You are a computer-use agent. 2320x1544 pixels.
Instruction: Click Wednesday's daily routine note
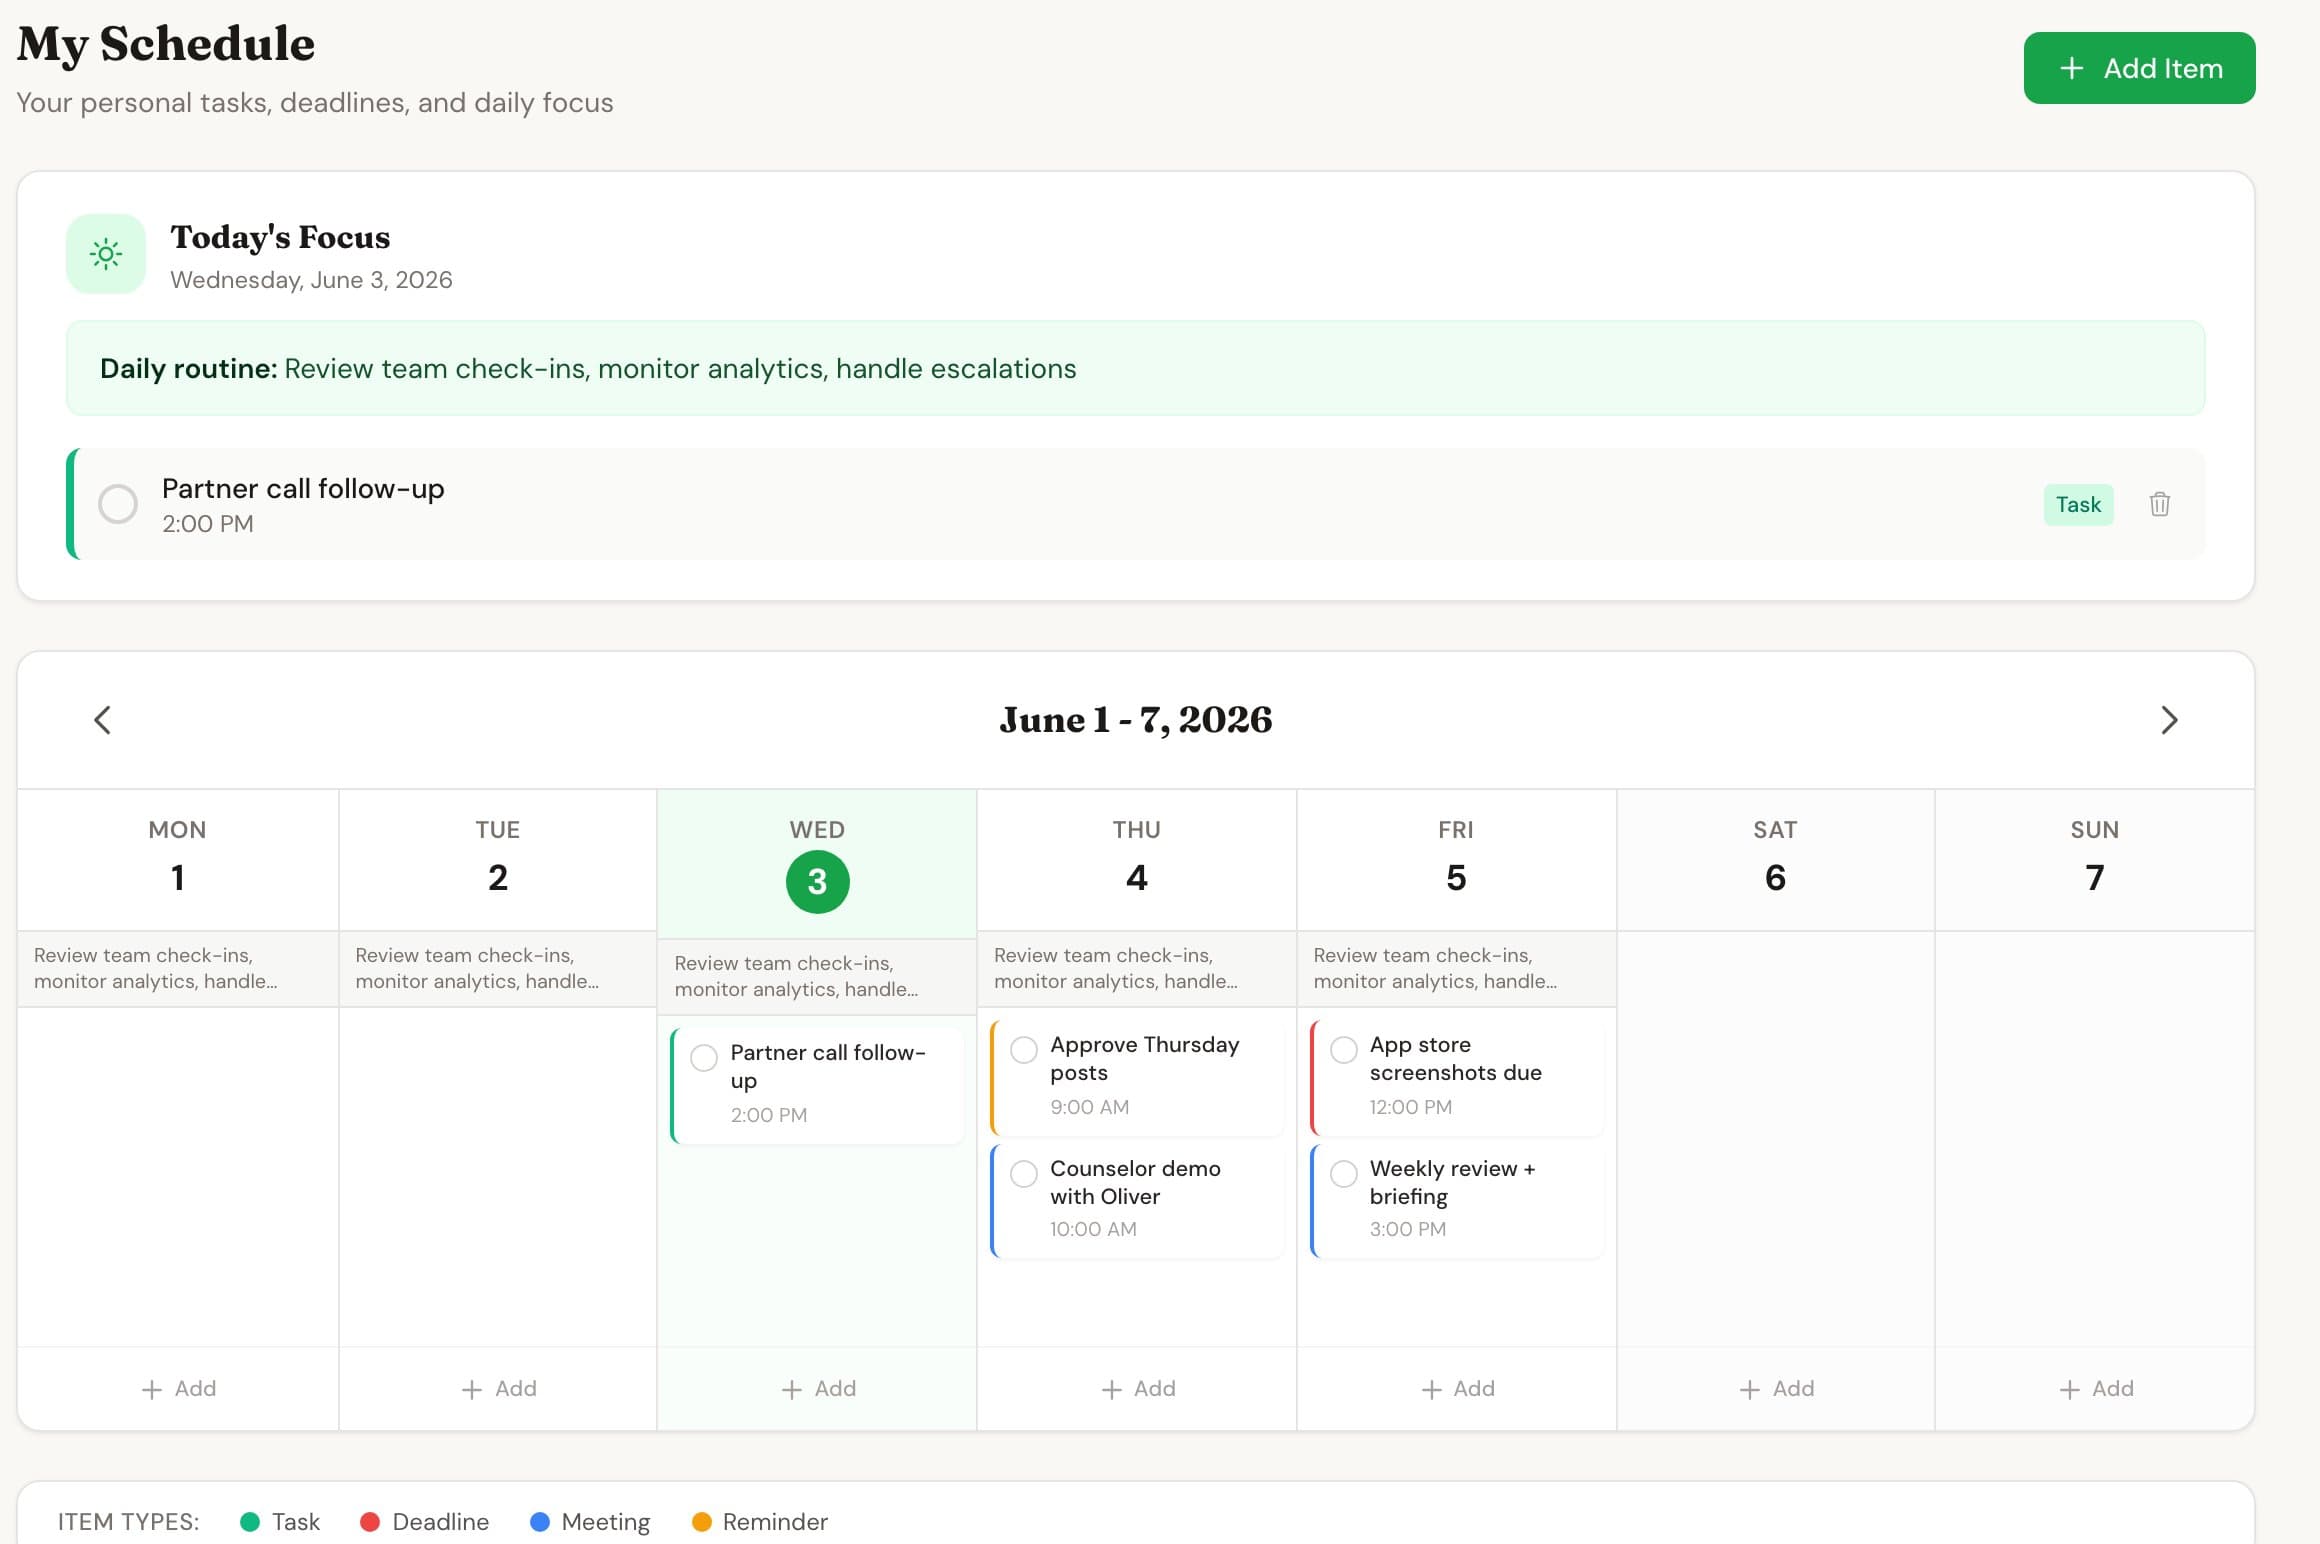(817, 976)
